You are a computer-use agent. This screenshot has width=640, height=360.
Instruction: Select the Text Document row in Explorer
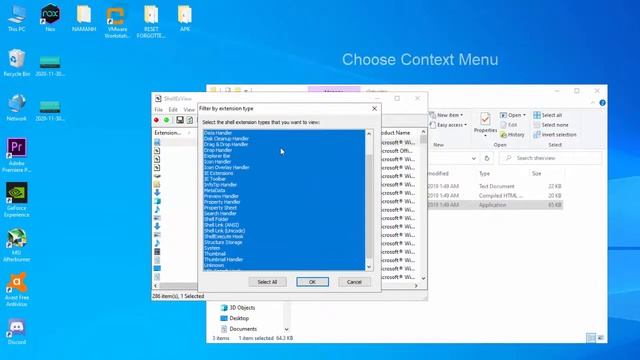tap(495, 186)
